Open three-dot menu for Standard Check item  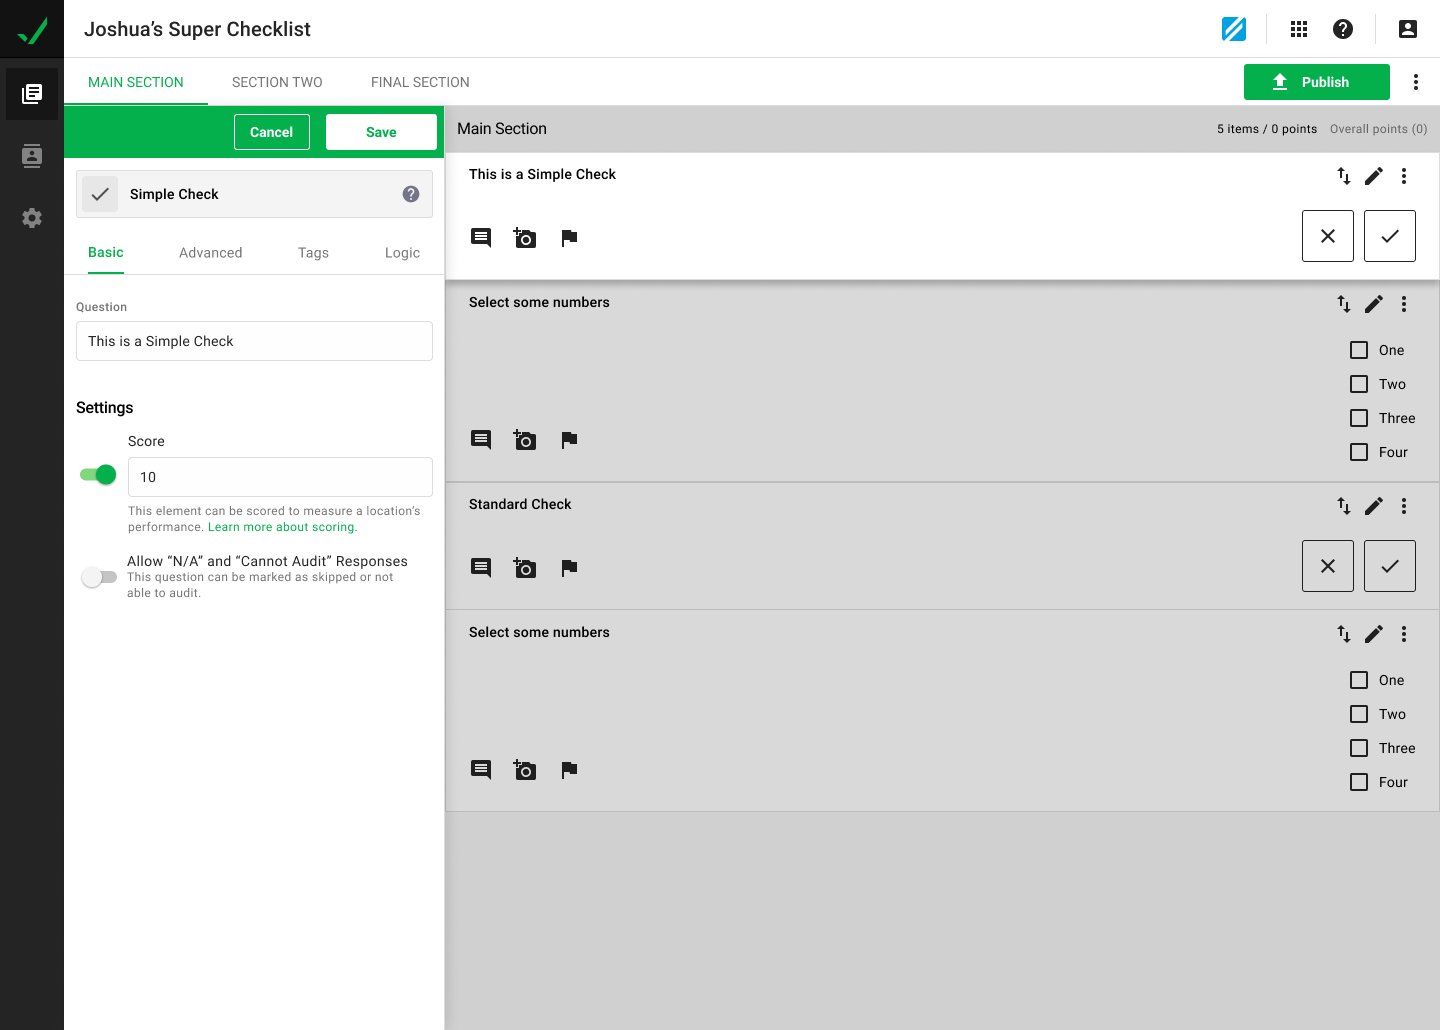tap(1404, 506)
